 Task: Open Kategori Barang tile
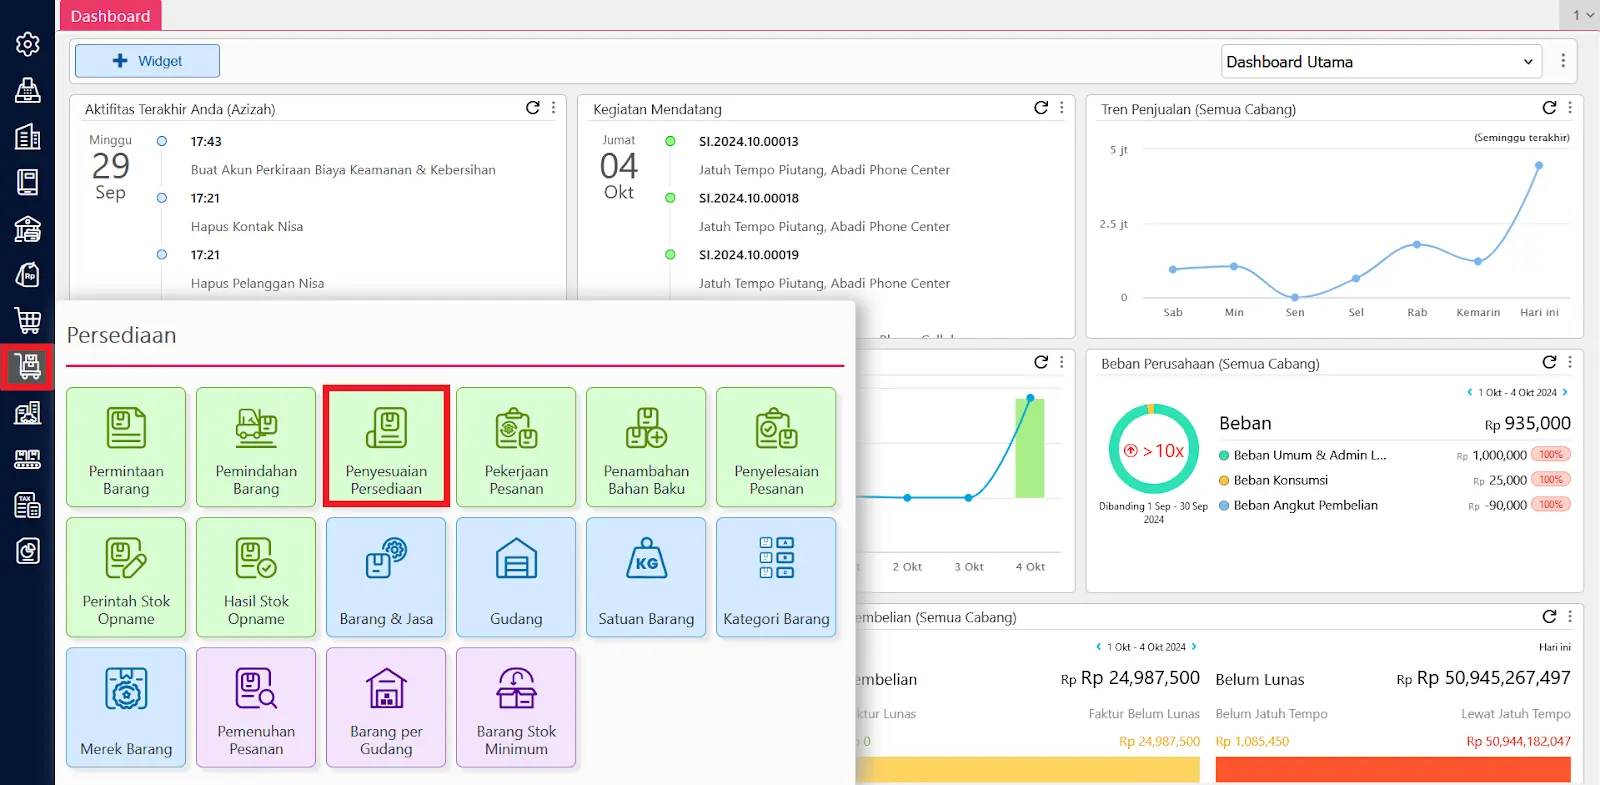pyautogui.click(x=776, y=576)
